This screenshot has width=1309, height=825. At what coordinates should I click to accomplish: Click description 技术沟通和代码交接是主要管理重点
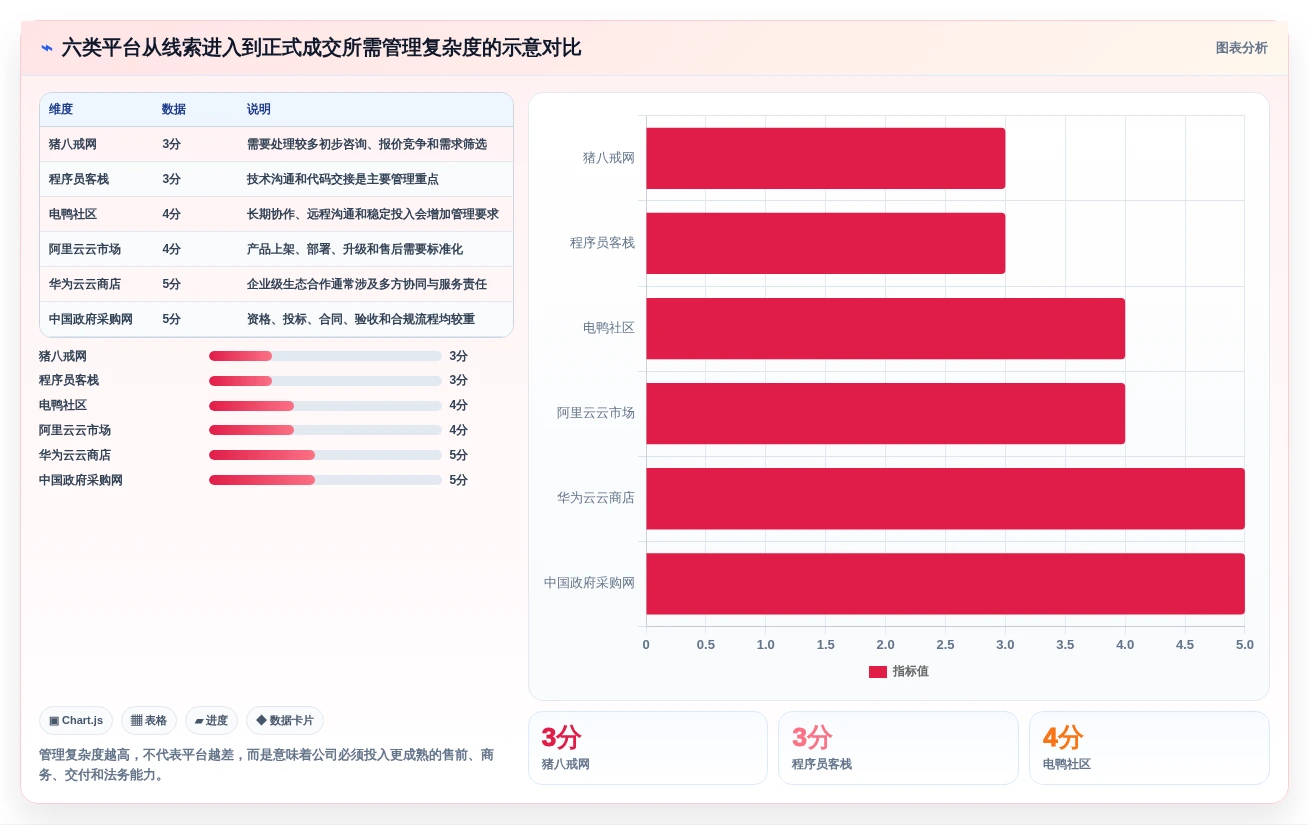tap(343, 179)
